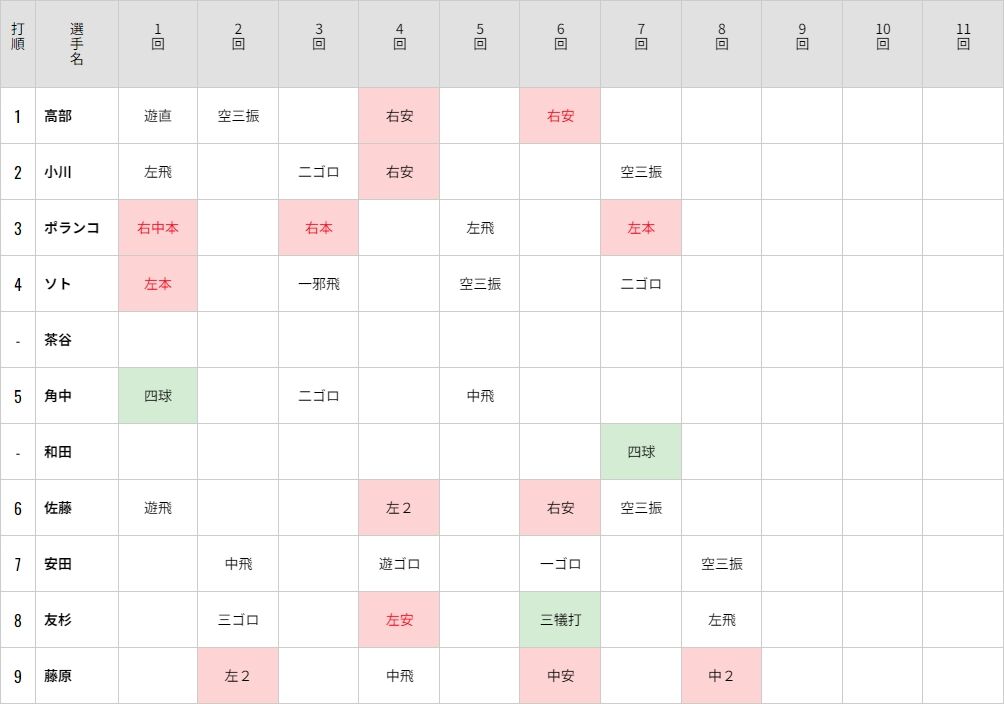The image size is (1004, 704).
Task: Click 佐藤's 左２ double cell
Action: point(399,508)
